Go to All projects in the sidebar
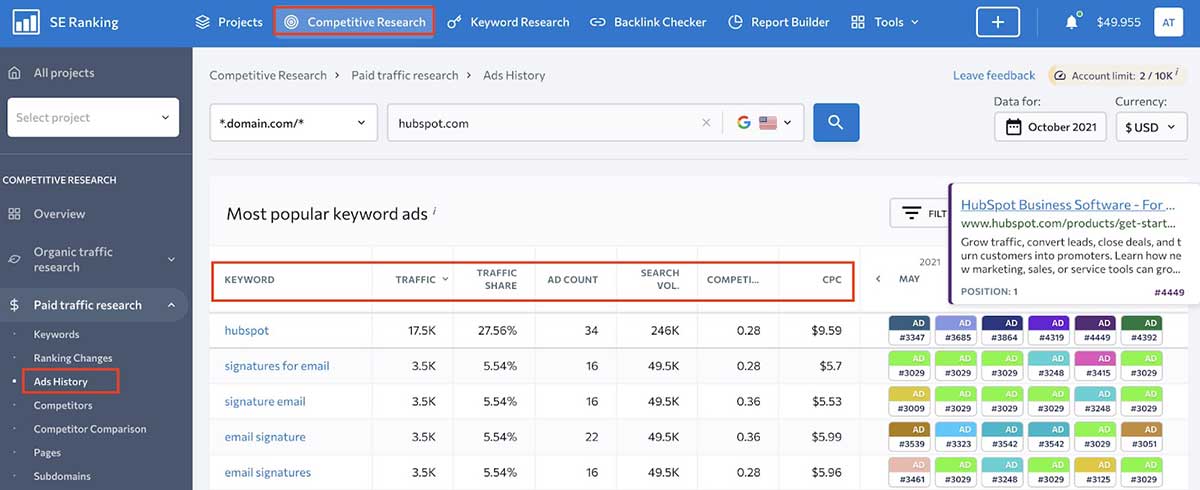This screenshot has width=1200, height=490. coord(64,73)
